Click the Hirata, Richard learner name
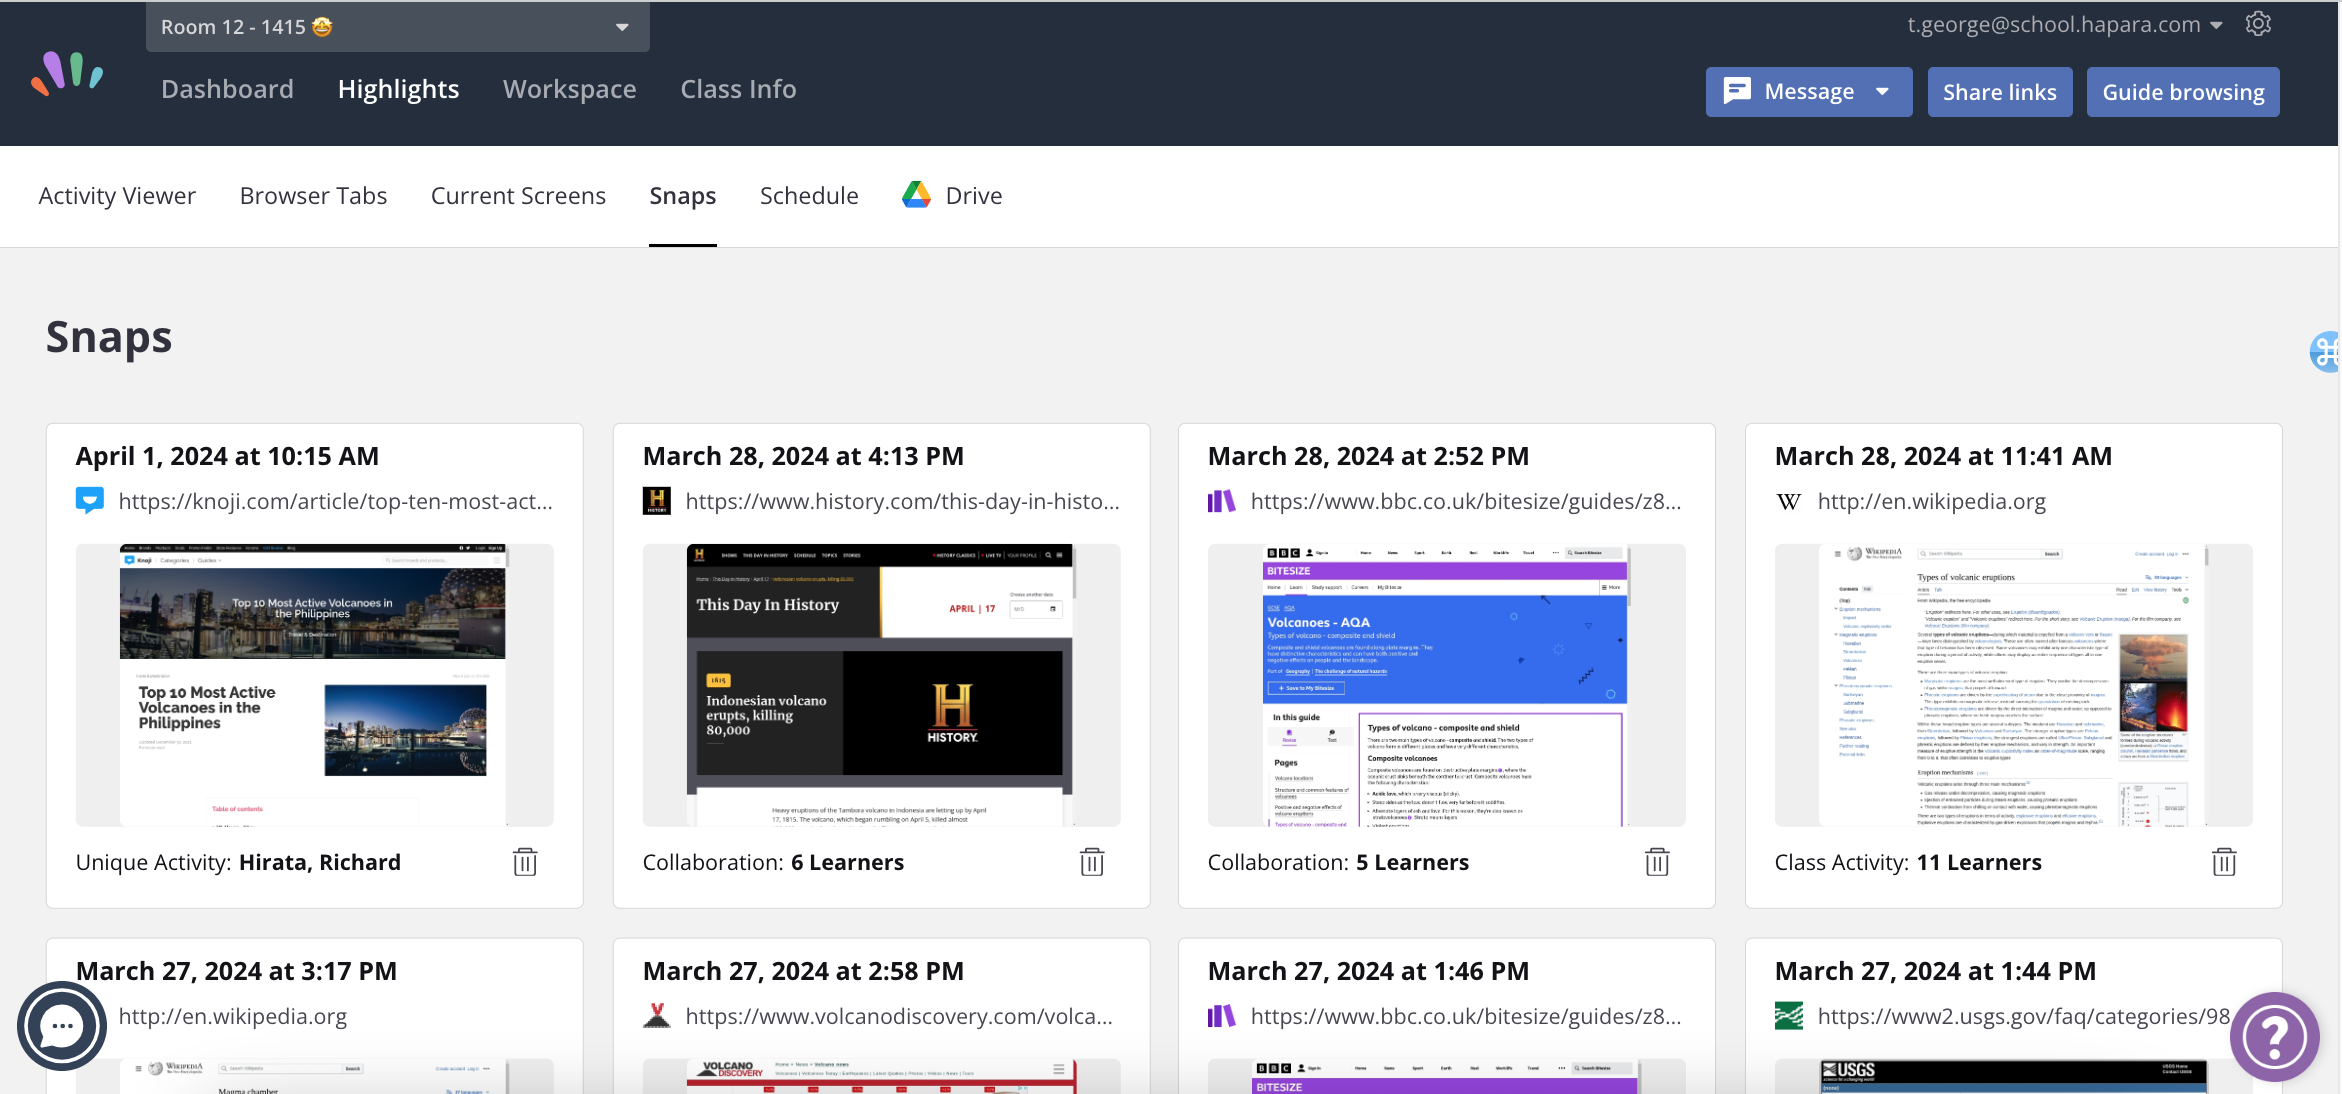 pos(320,862)
